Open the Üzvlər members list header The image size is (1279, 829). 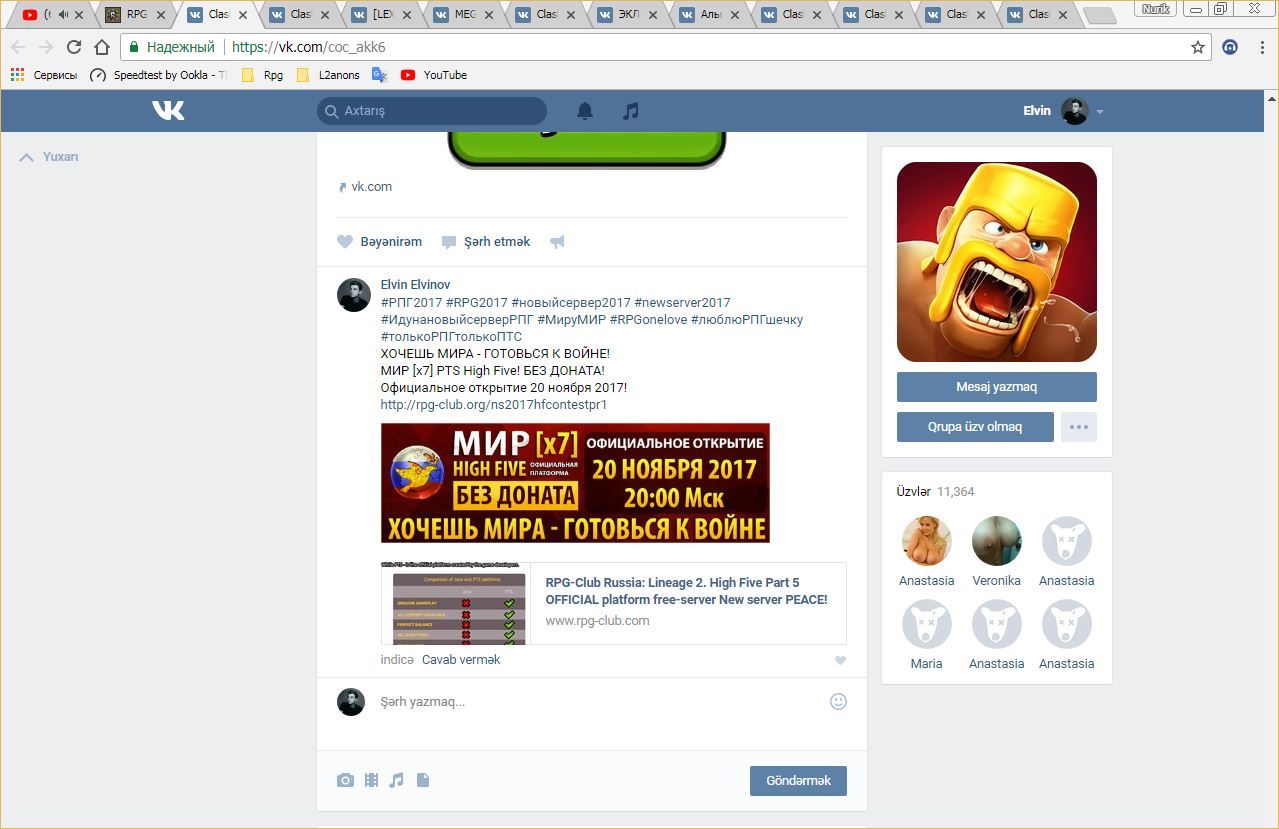coord(935,492)
